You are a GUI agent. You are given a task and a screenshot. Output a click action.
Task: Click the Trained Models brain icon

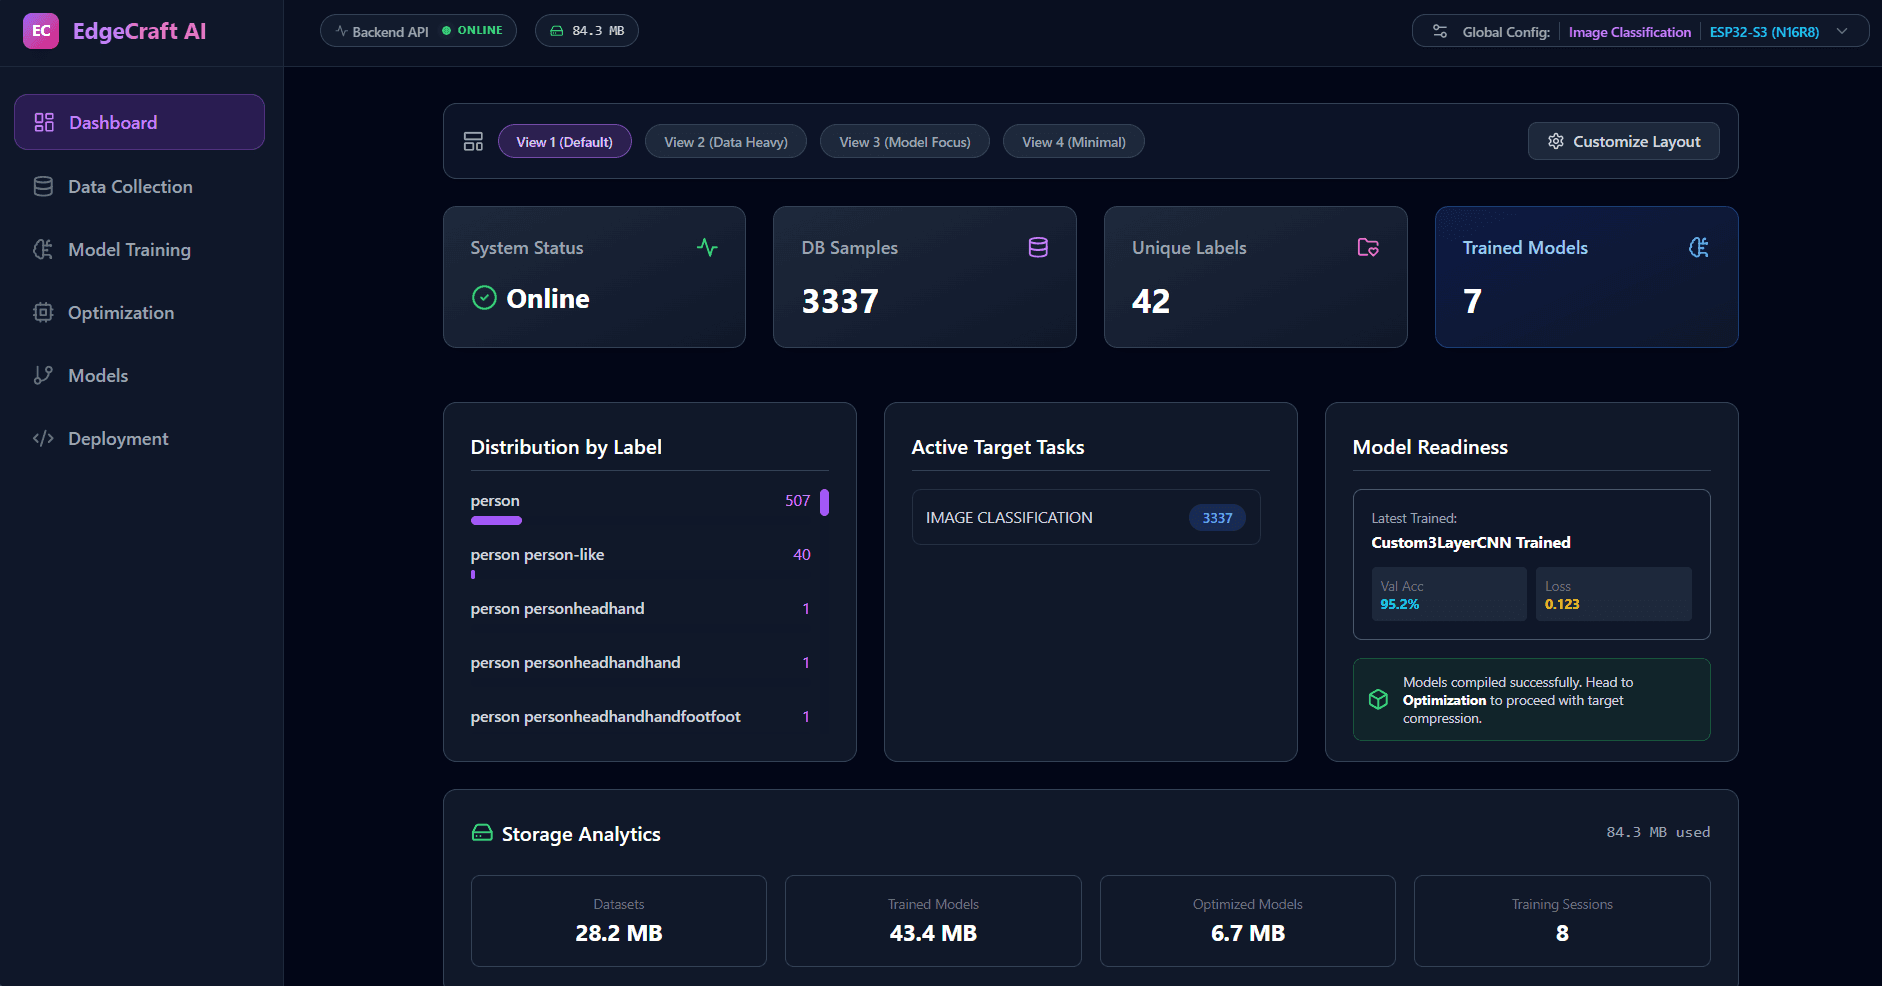tap(1699, 247)
